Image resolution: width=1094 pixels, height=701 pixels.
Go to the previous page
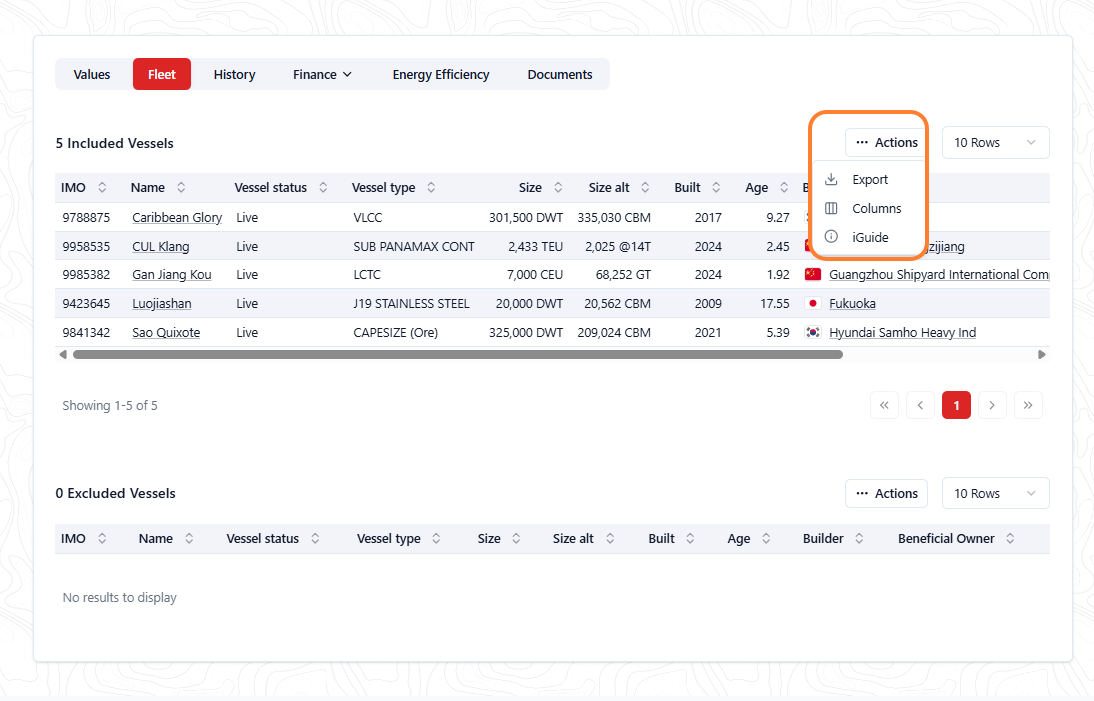pyautogui.click(x=920, y=405)
